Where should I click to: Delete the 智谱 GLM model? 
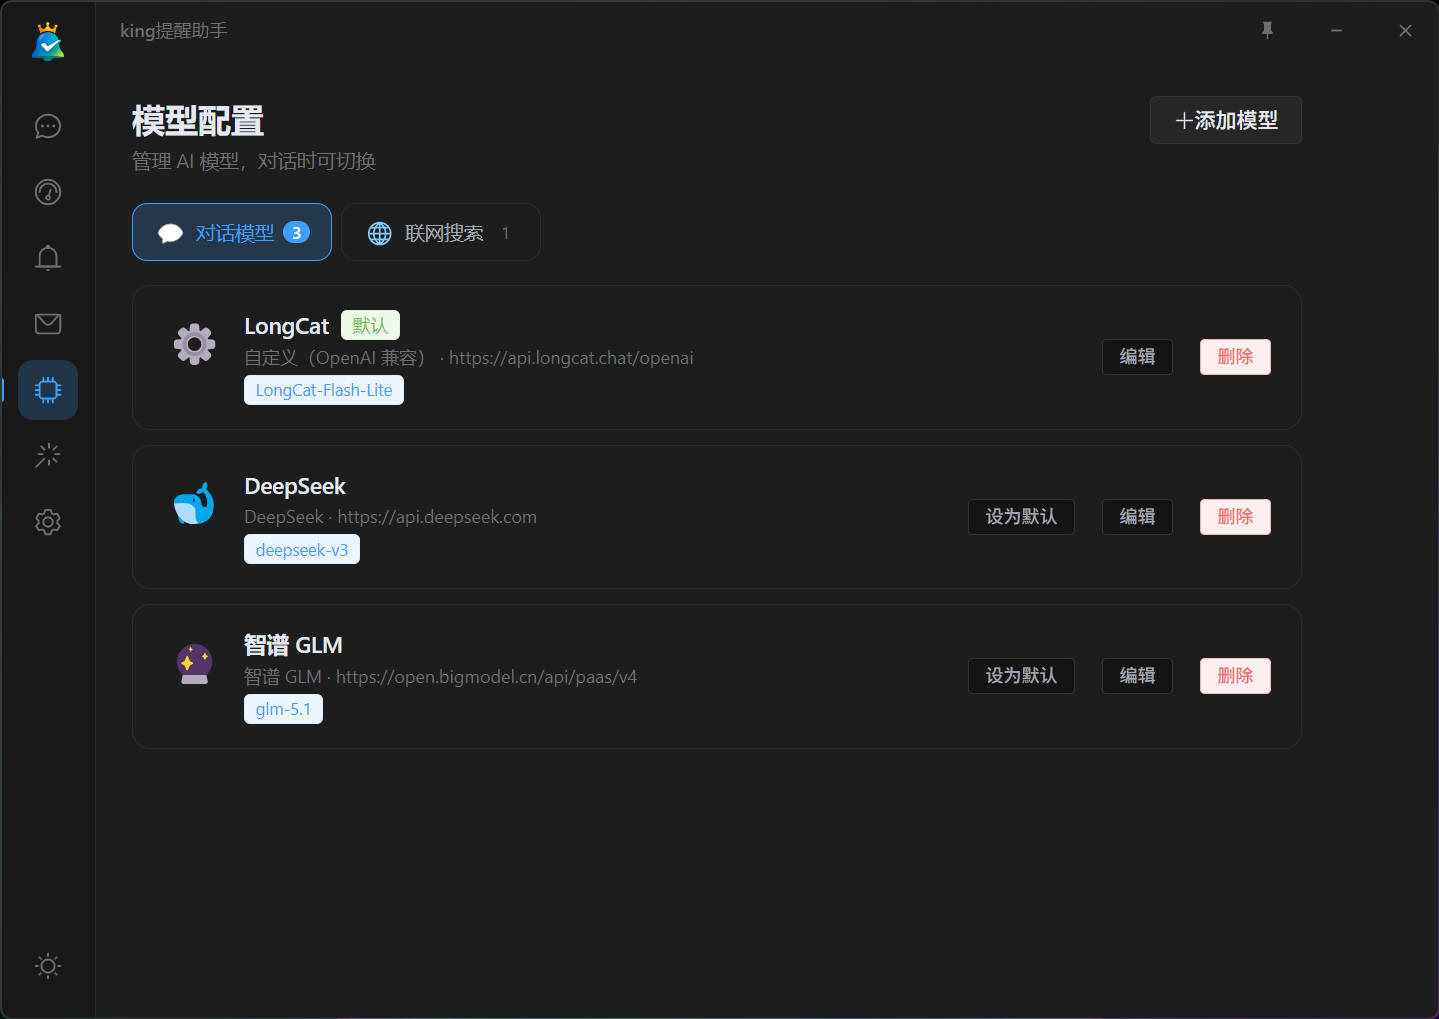coord(1235,676)
